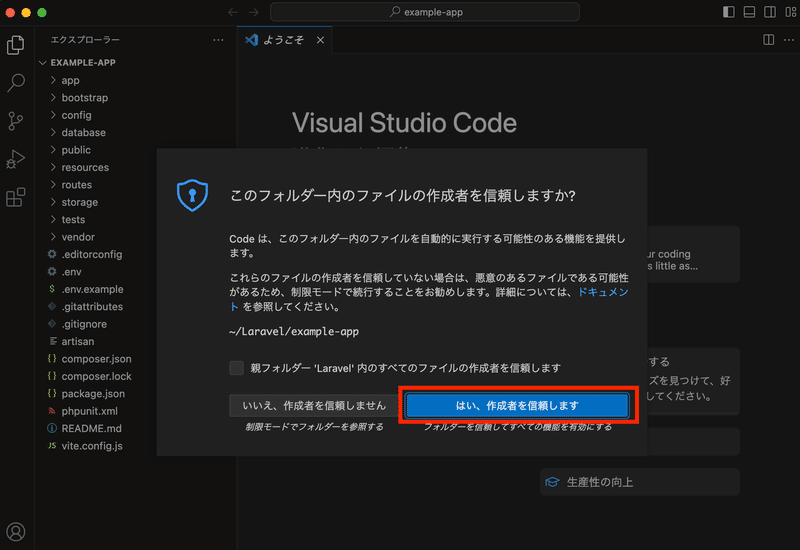Expand the routes folder

[53, 184]
